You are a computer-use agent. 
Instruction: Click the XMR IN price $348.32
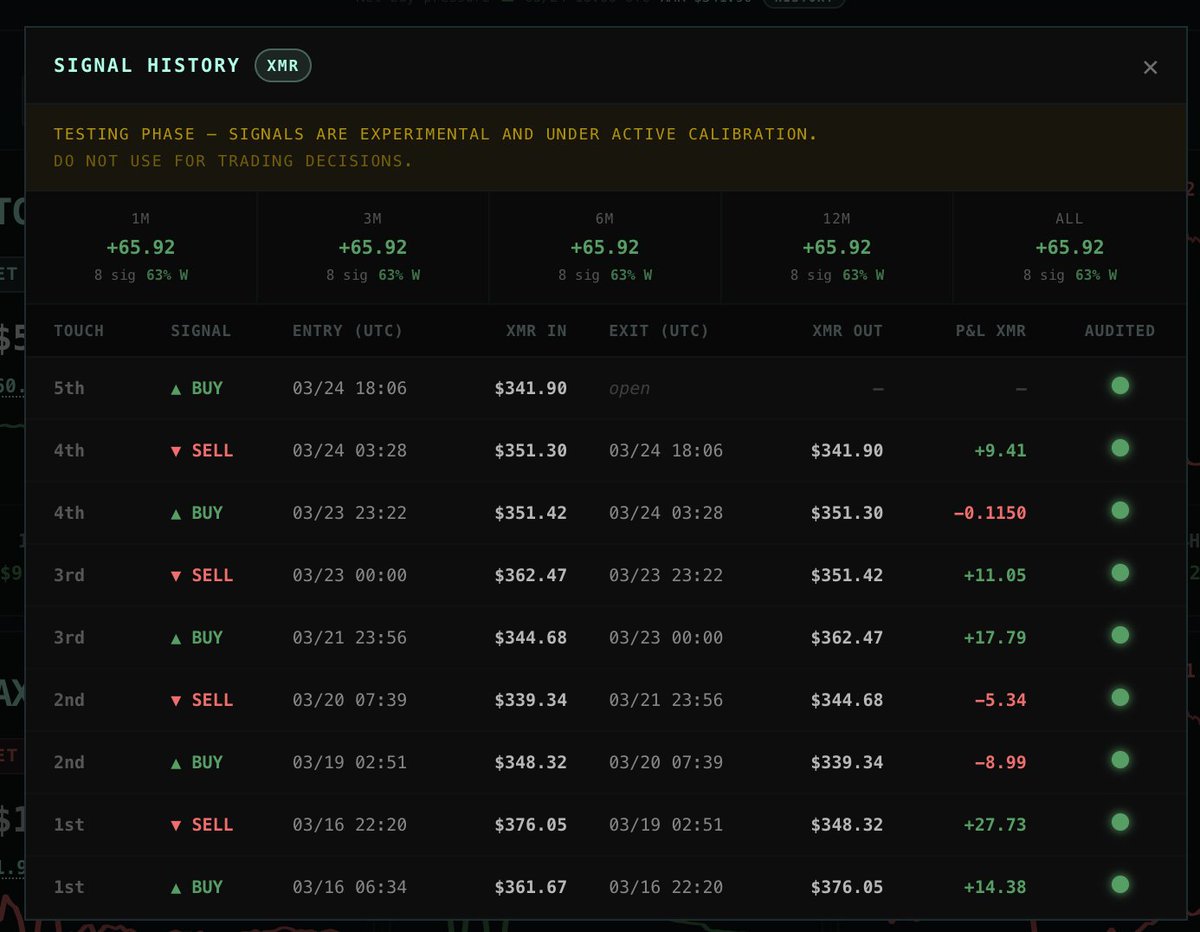pos(531,762)
